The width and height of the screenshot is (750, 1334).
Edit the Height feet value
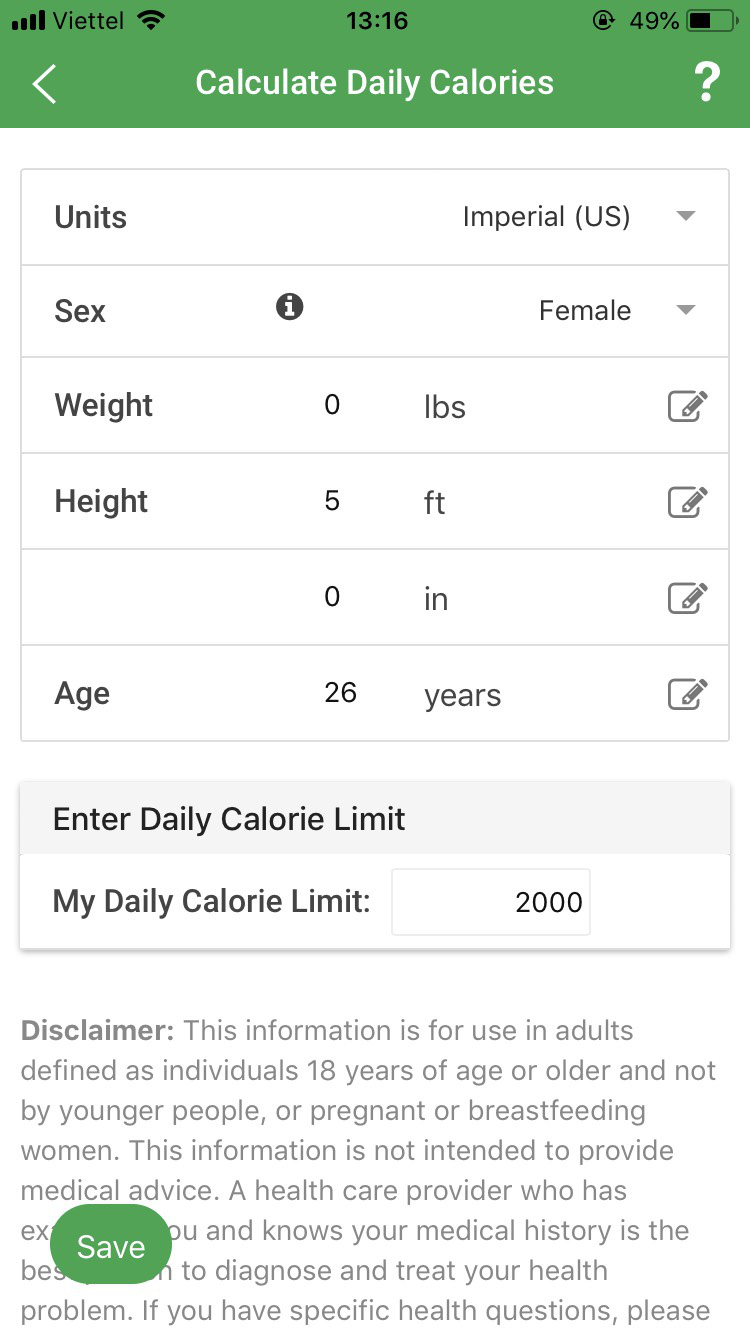[x=688, y=501]
